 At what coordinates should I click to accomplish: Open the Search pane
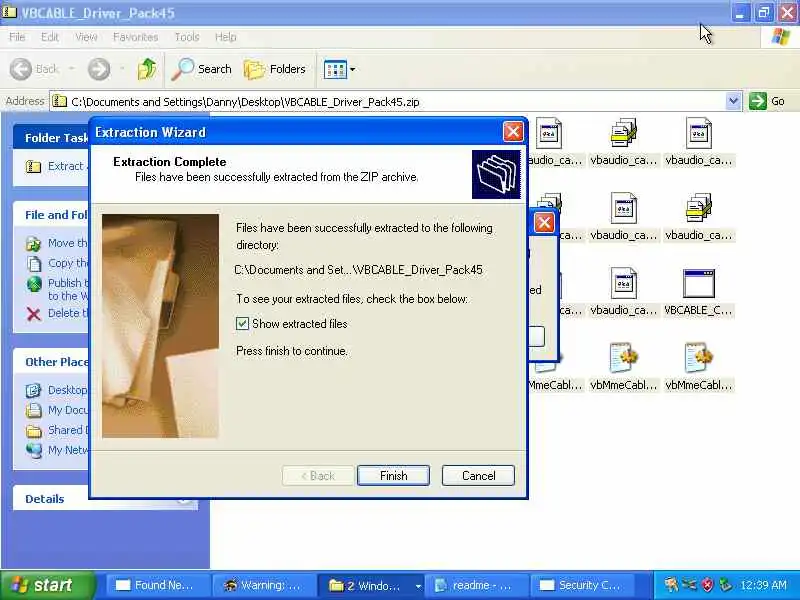click(x=202, y=69)
